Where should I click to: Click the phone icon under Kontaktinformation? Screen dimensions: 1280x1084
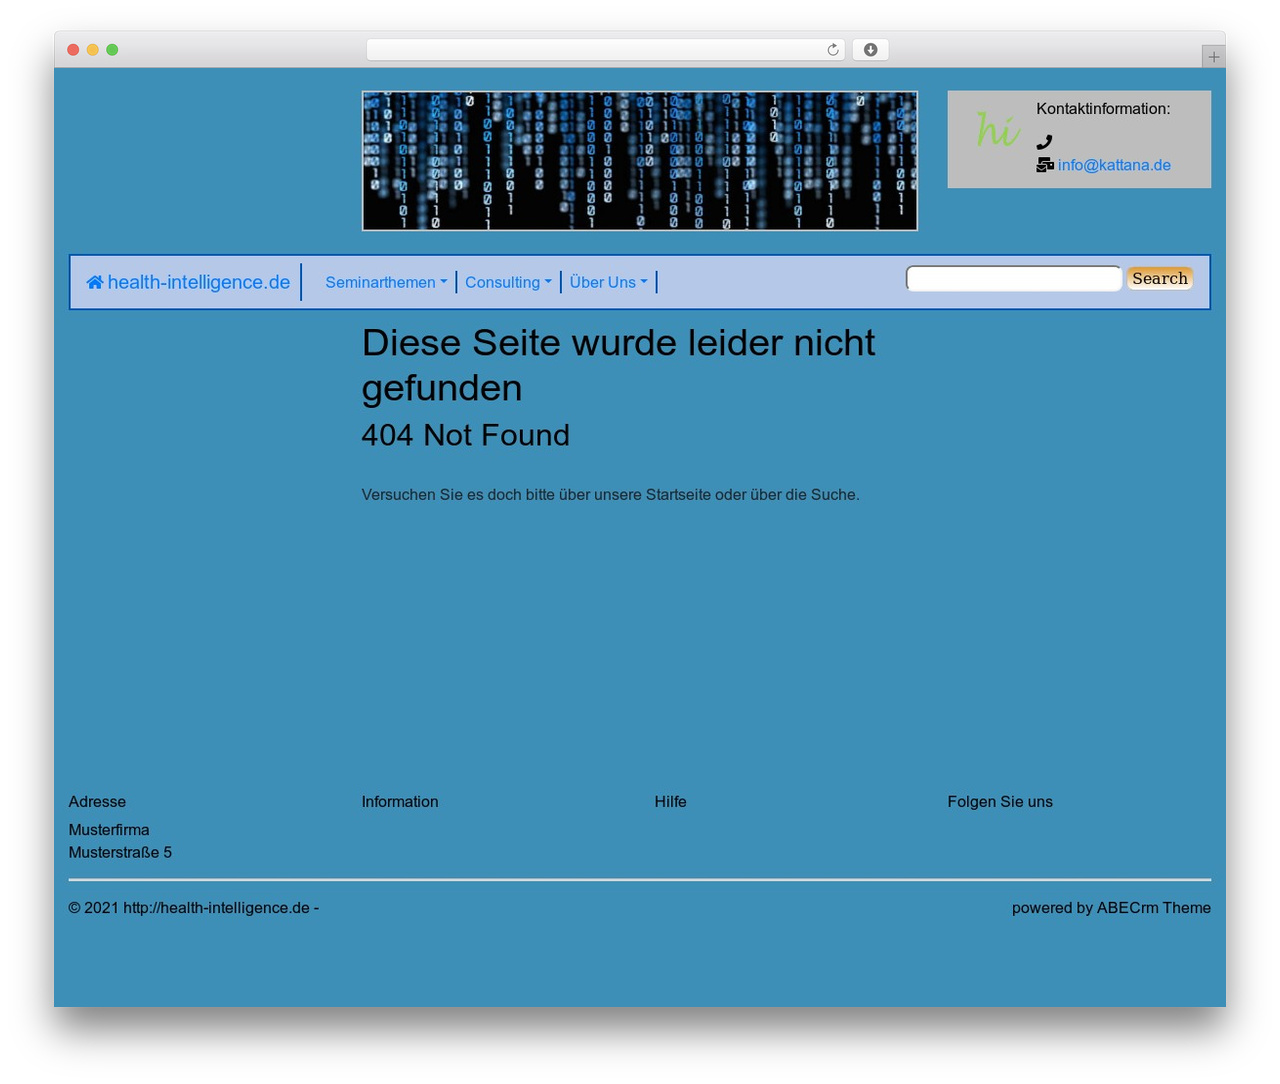[x=1044, y=142]
